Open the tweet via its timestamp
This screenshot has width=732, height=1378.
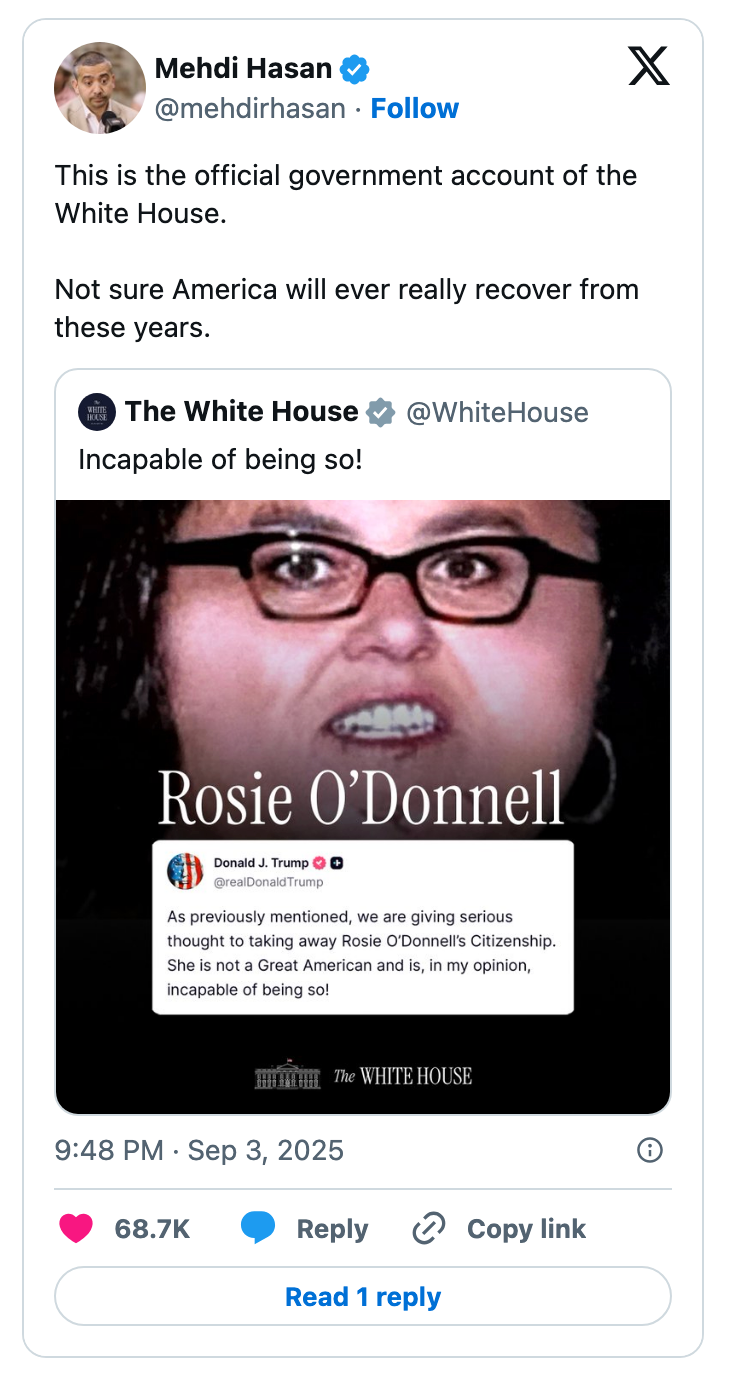point(198,1150)
